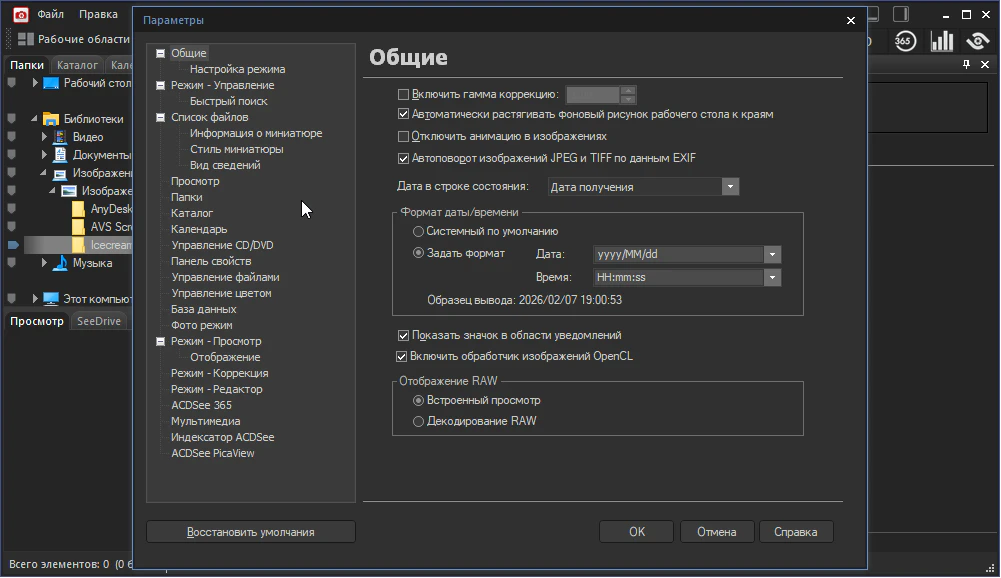The height and width of the screenshot is (578, 1001).
Task: Collapse the 'Список файлов' tree node
Action: point(160,117)
